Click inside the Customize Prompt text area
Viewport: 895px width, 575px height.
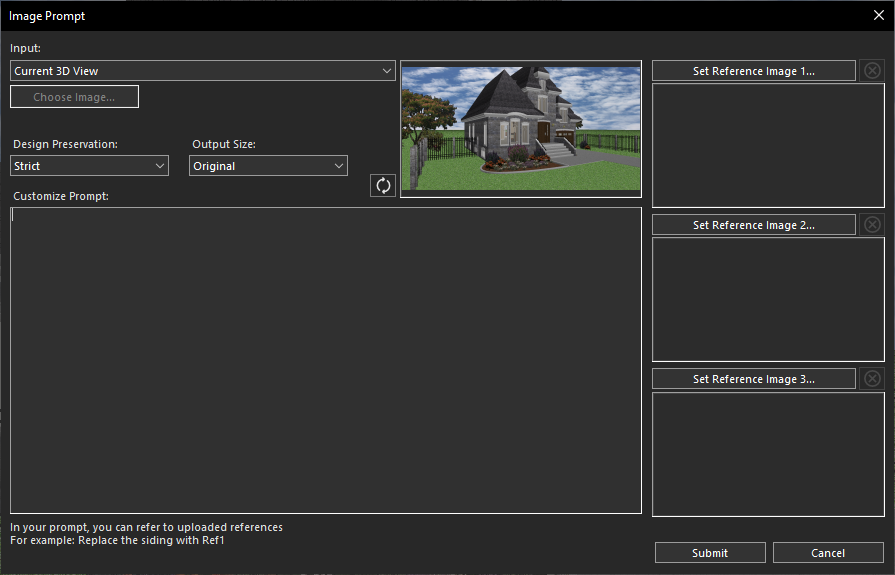[x=326, y=360]
